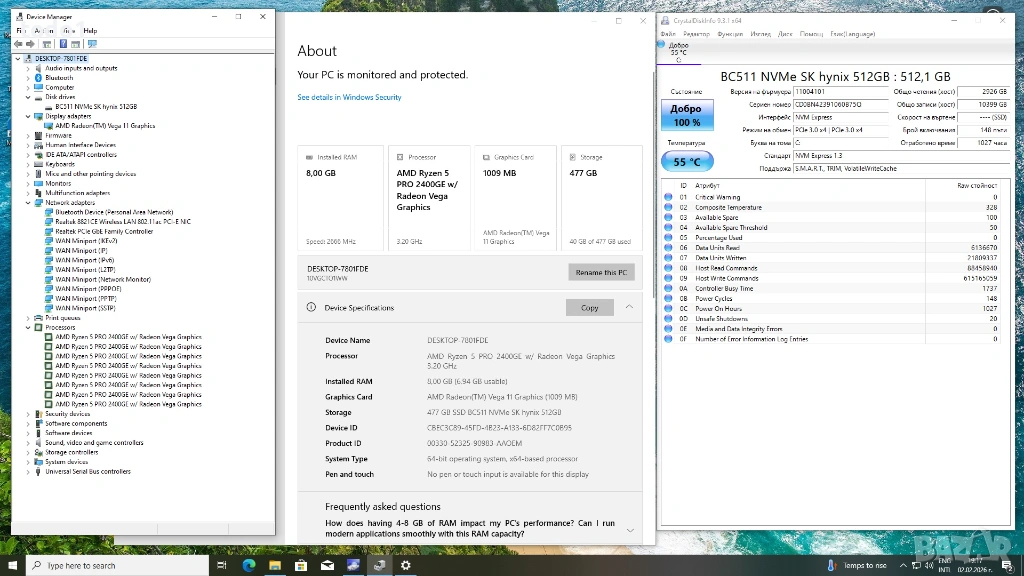Click the blue 55 °C temperature indicator
The image size is (1024, 576).
click(x=686, y=161)
